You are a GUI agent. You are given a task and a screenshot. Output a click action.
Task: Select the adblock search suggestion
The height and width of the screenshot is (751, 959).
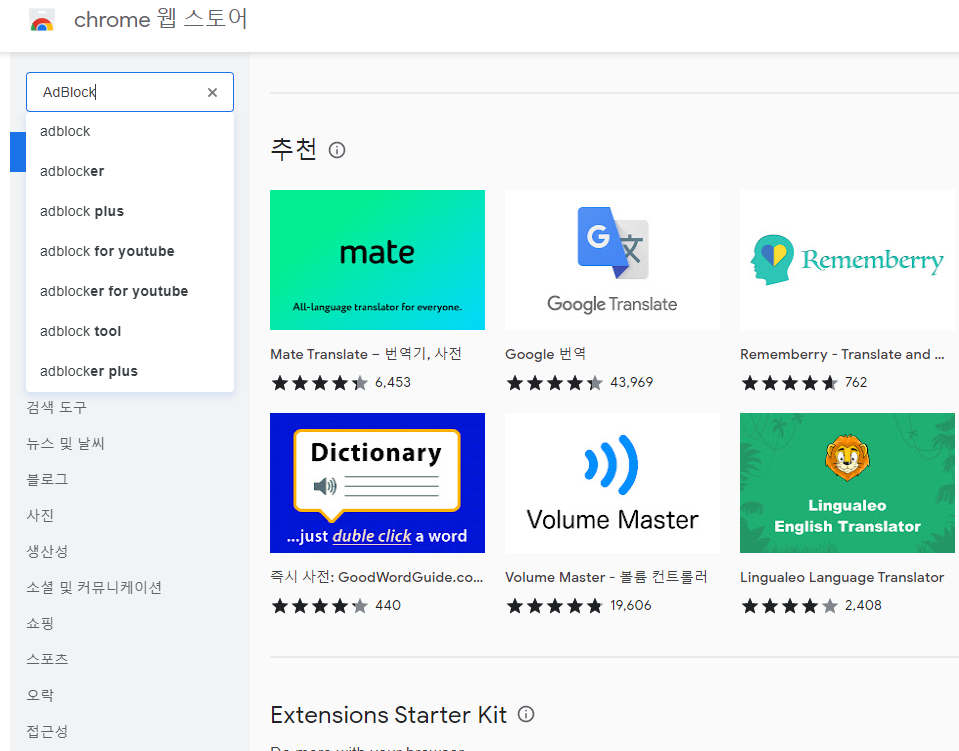(64, 131)
